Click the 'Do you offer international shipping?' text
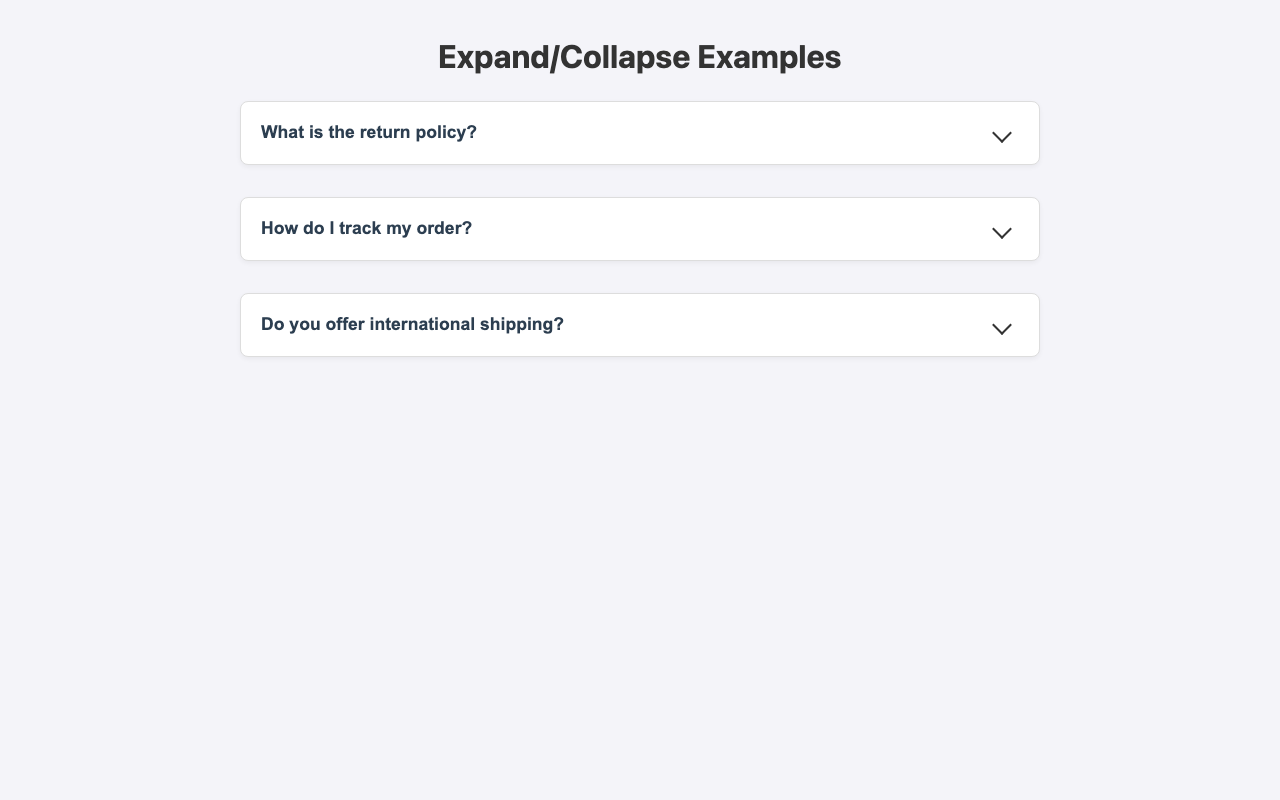 coord(412,324)
